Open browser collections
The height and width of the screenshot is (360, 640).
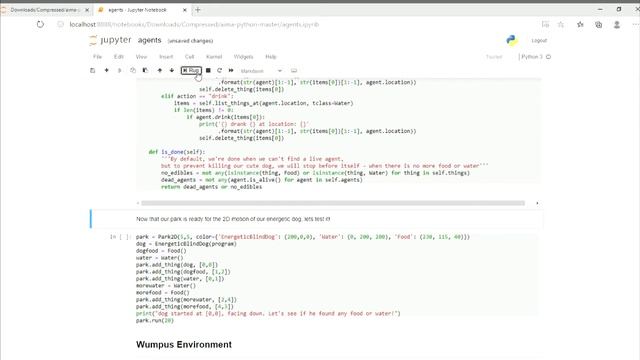[598, 24]
